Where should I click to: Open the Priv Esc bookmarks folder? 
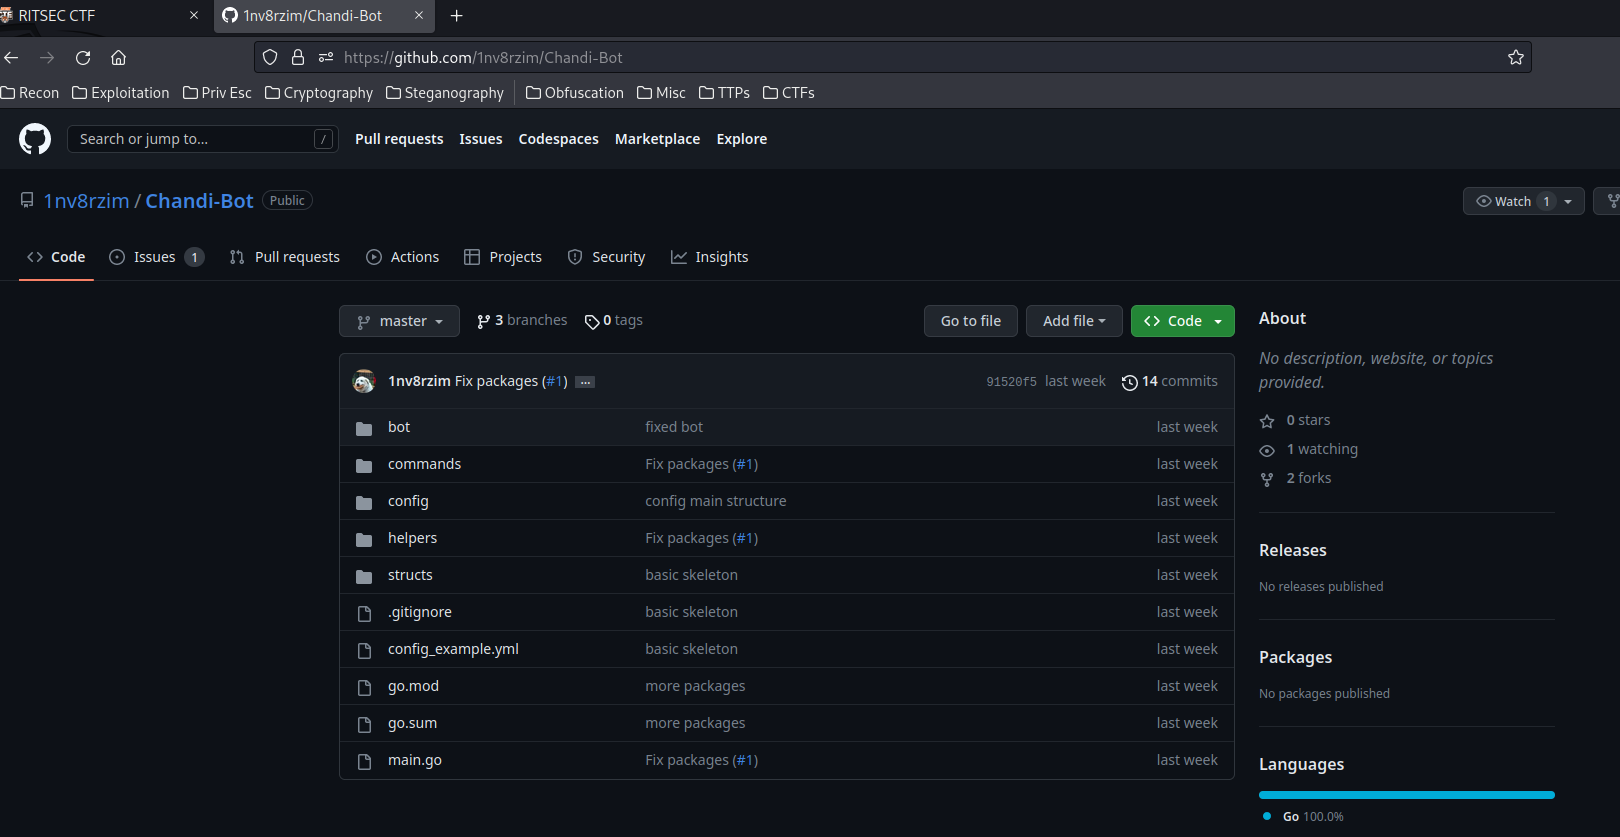click(x=218, y=93)
